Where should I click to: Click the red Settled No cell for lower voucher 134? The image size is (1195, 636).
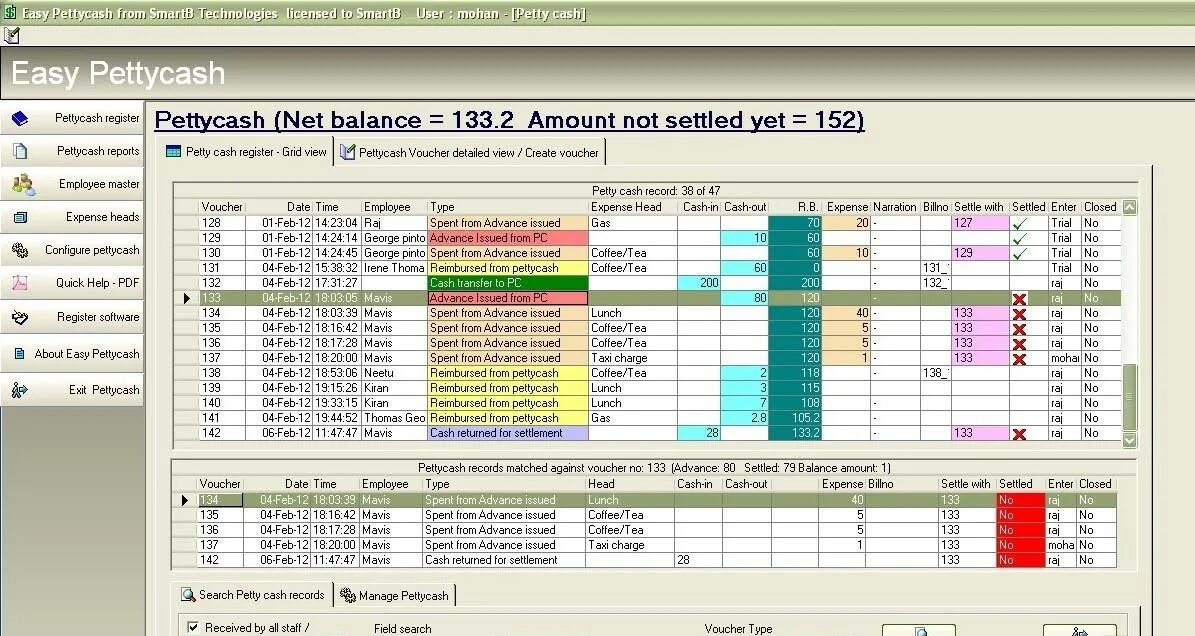pyautogui.click(x=1020, y=500)
